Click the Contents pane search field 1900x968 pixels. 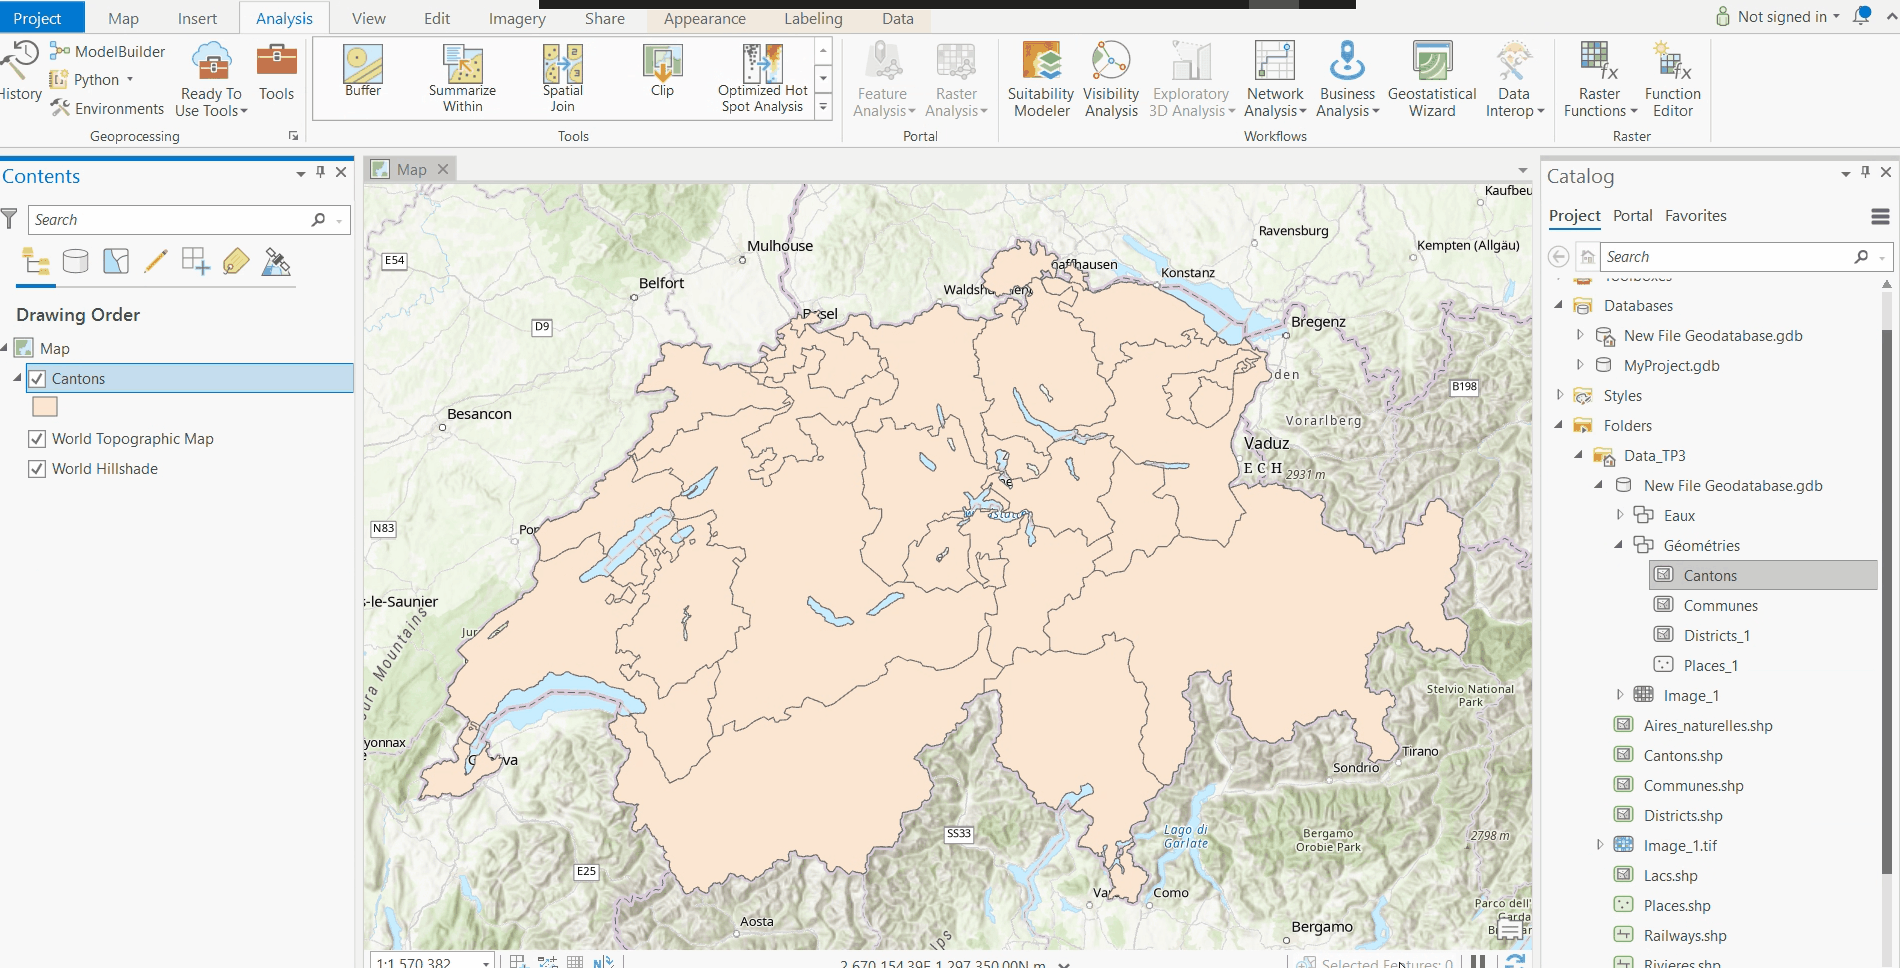click(x=170, y=220)
